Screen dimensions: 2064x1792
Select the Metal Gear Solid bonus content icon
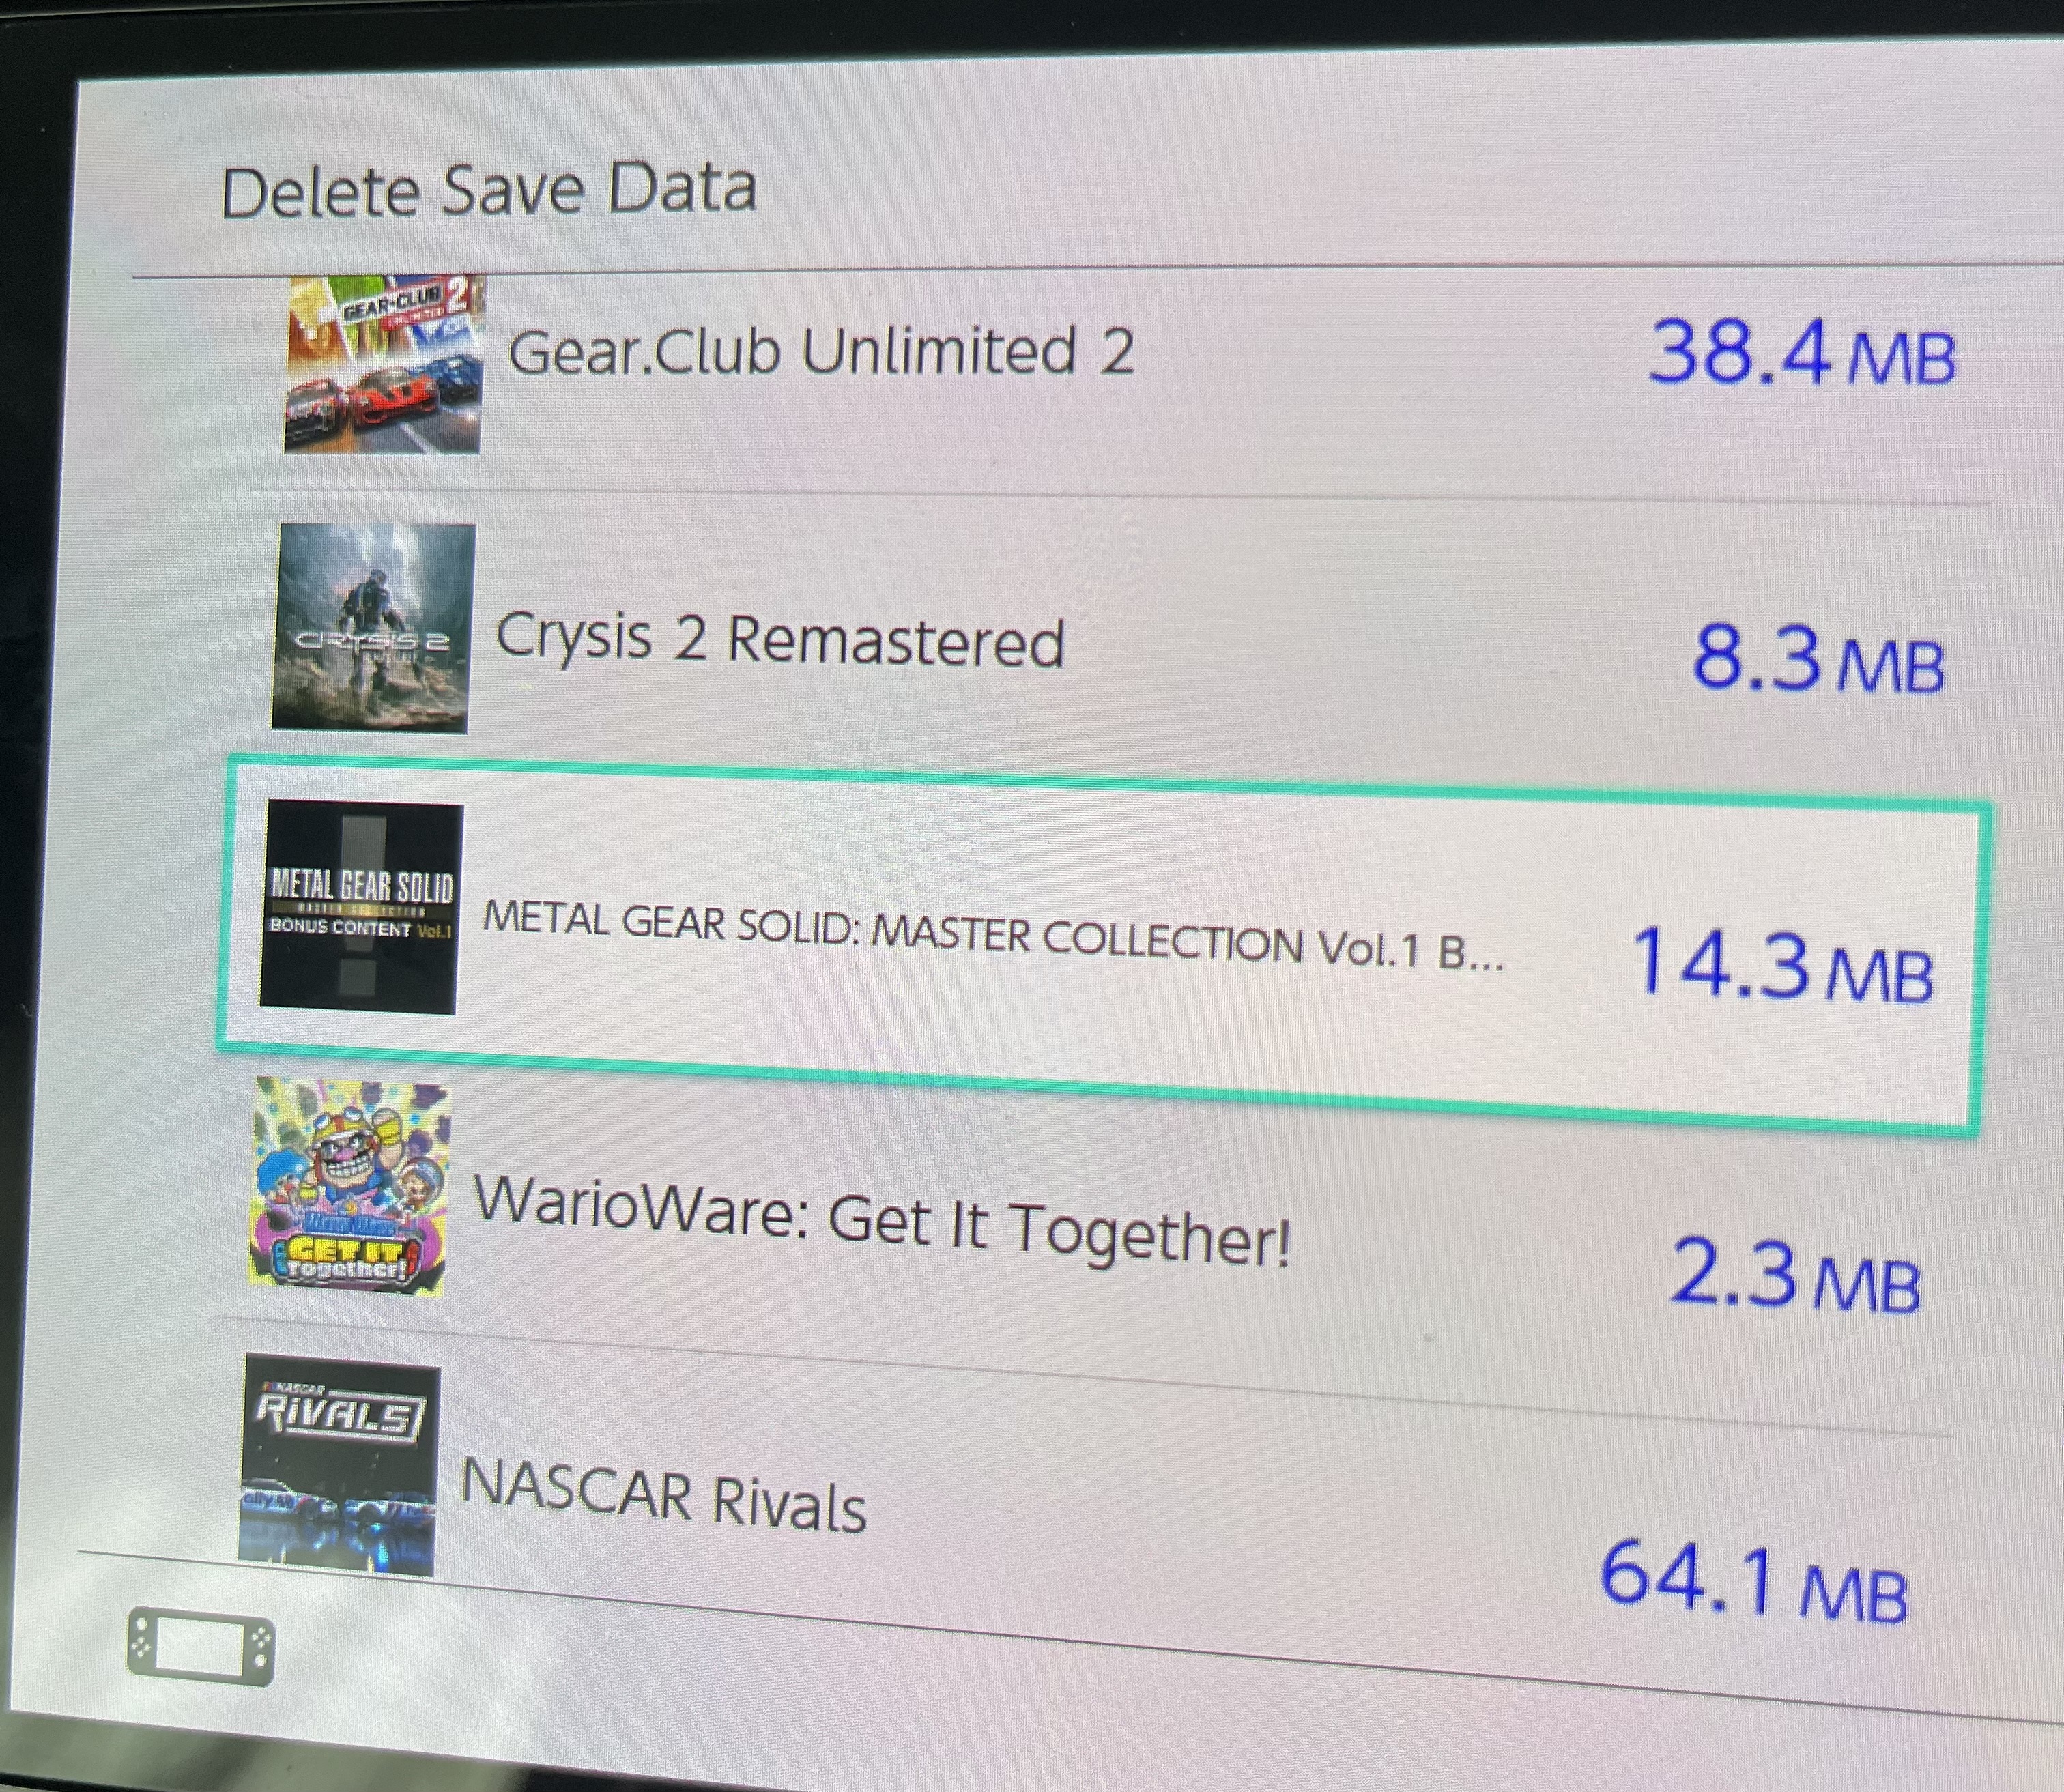[x=361, y=908]
